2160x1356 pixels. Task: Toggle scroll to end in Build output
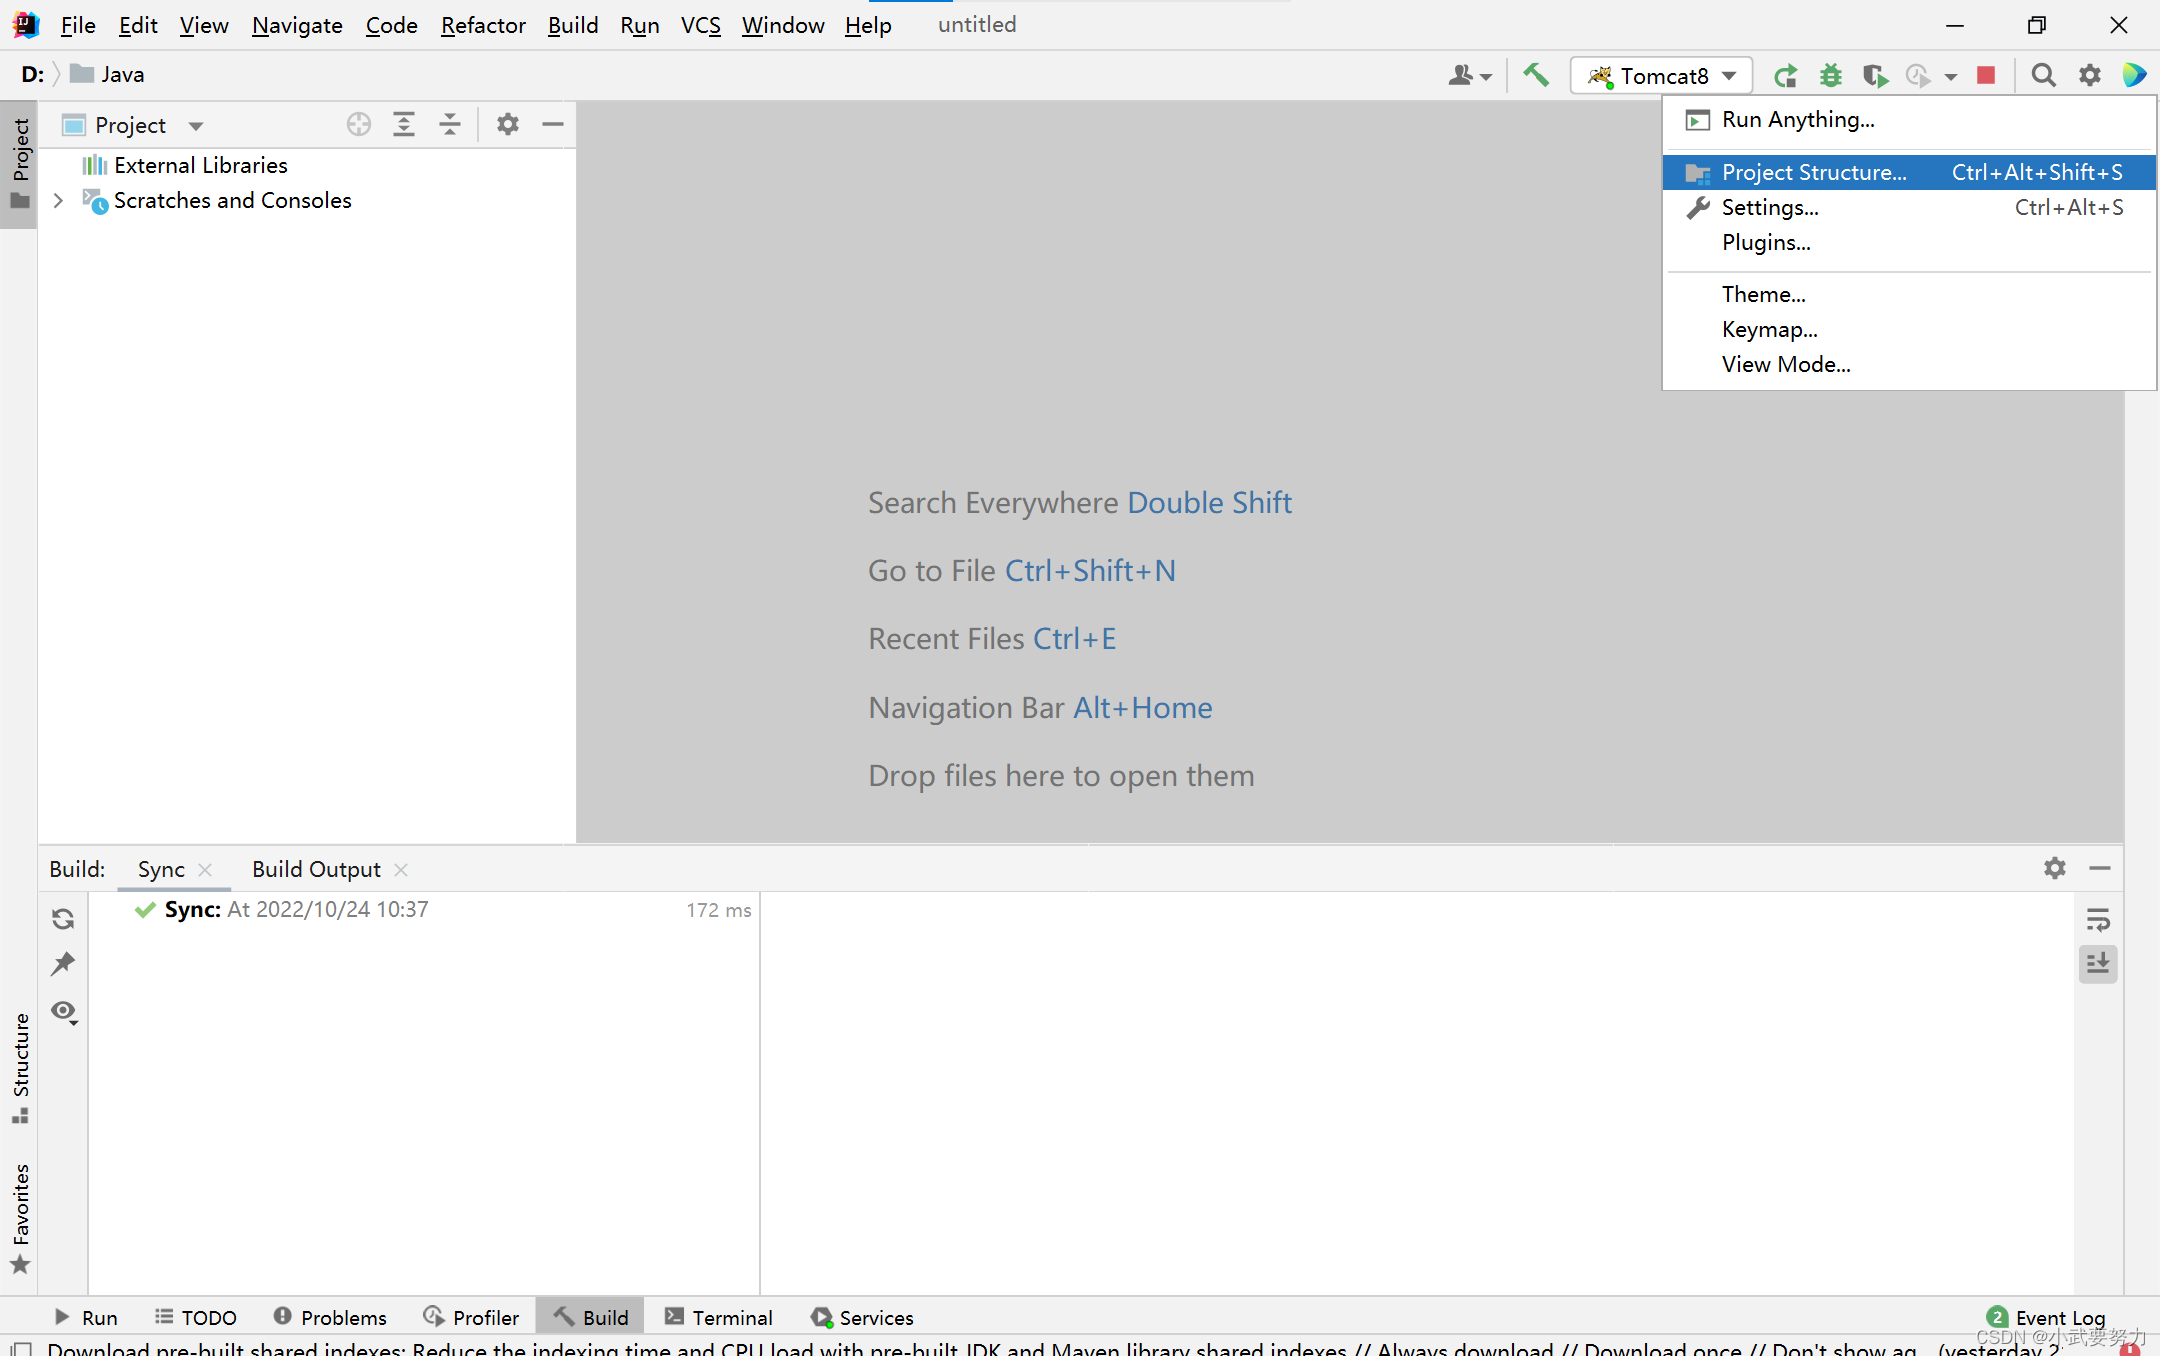point(2098,964)
